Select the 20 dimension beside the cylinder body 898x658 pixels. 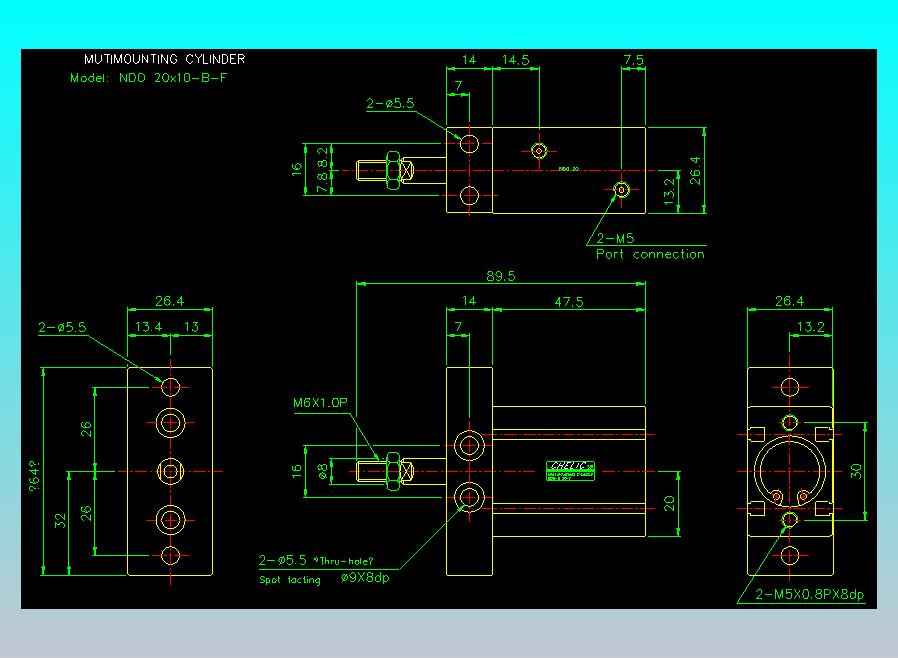click(669, 503)
